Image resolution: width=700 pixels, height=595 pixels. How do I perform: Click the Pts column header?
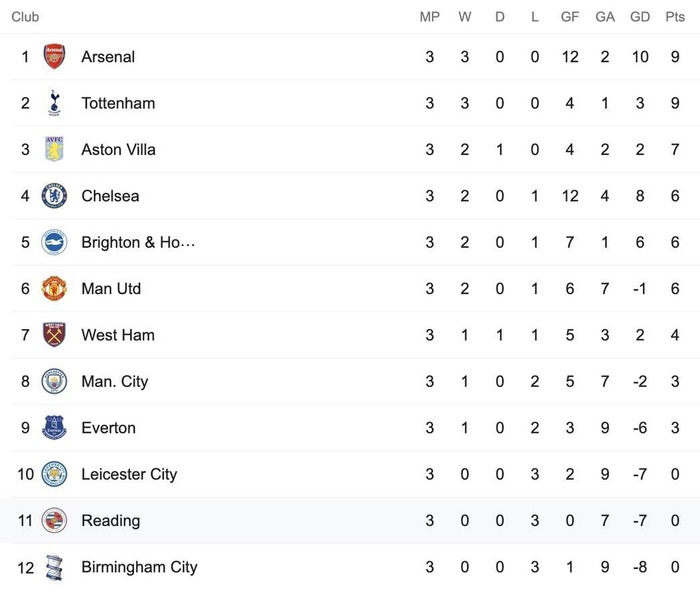[x=675, y=17]
